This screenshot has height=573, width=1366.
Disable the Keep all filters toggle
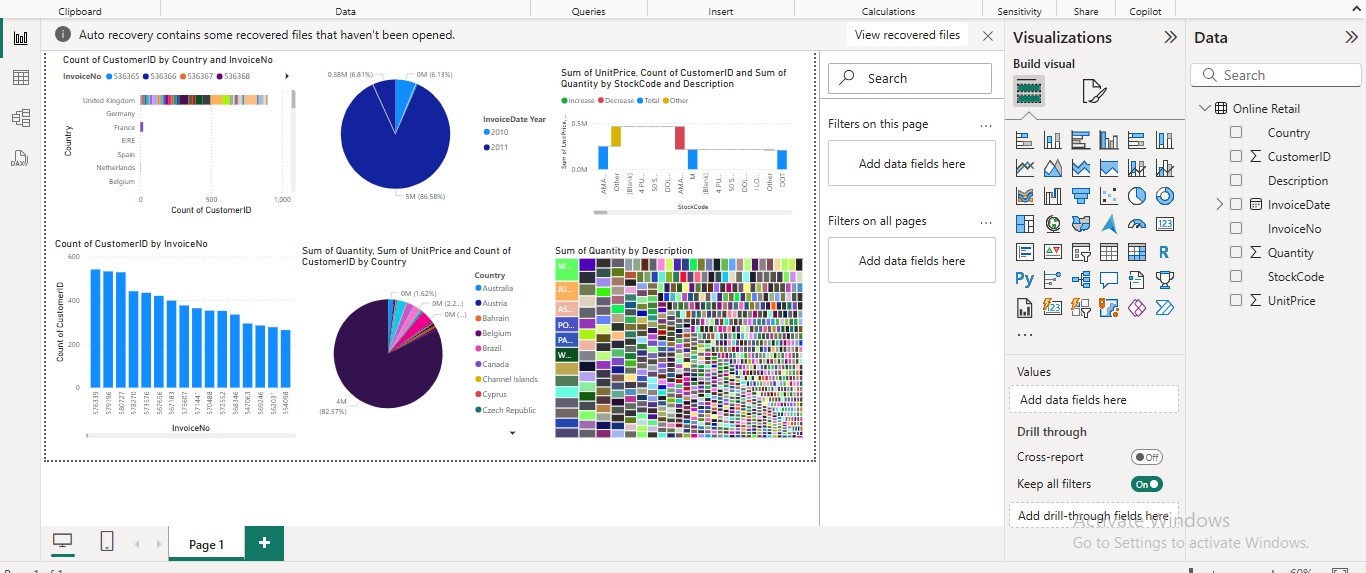pyautogui.click(x=1146, y=484)
